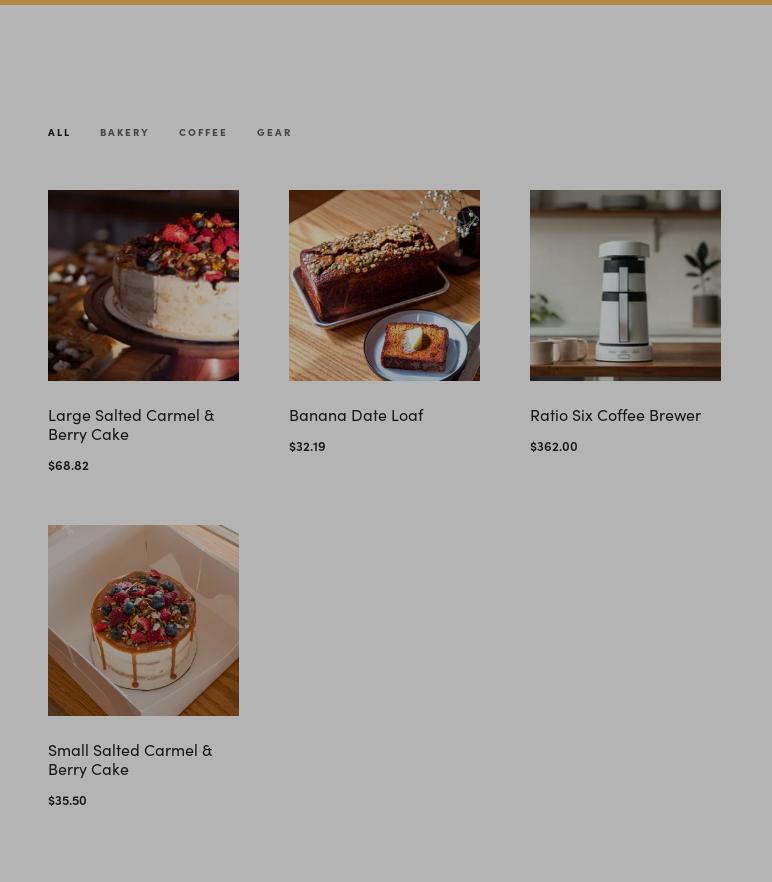772x882 pixels.
Task: Open the GEAR category tab
Action: [274, 132]
